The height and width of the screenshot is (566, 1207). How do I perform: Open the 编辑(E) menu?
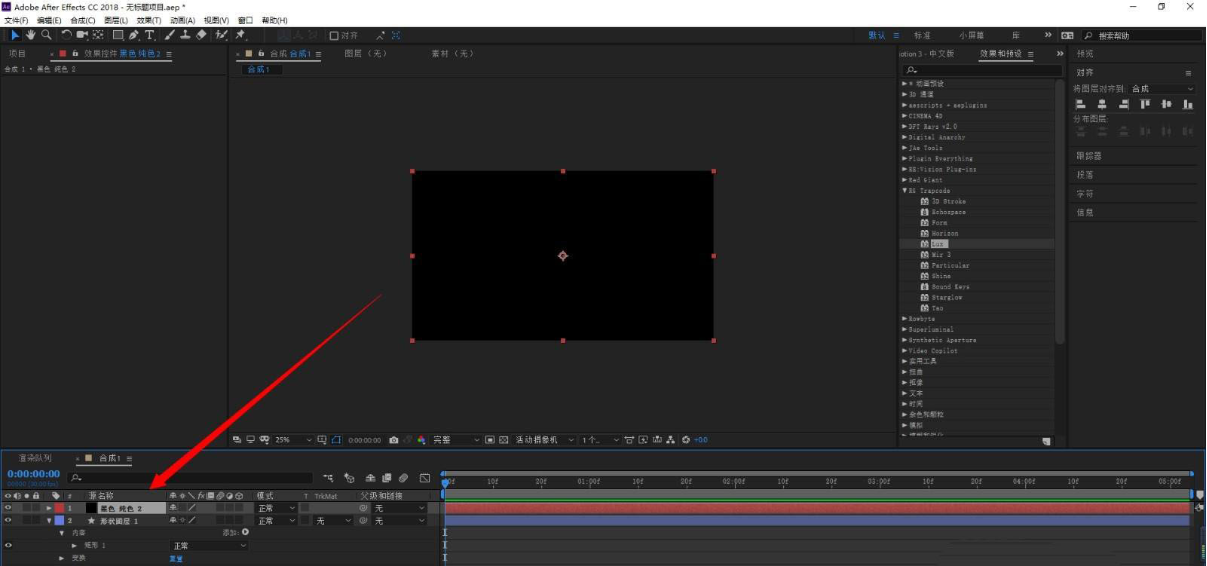coord(49,20)
